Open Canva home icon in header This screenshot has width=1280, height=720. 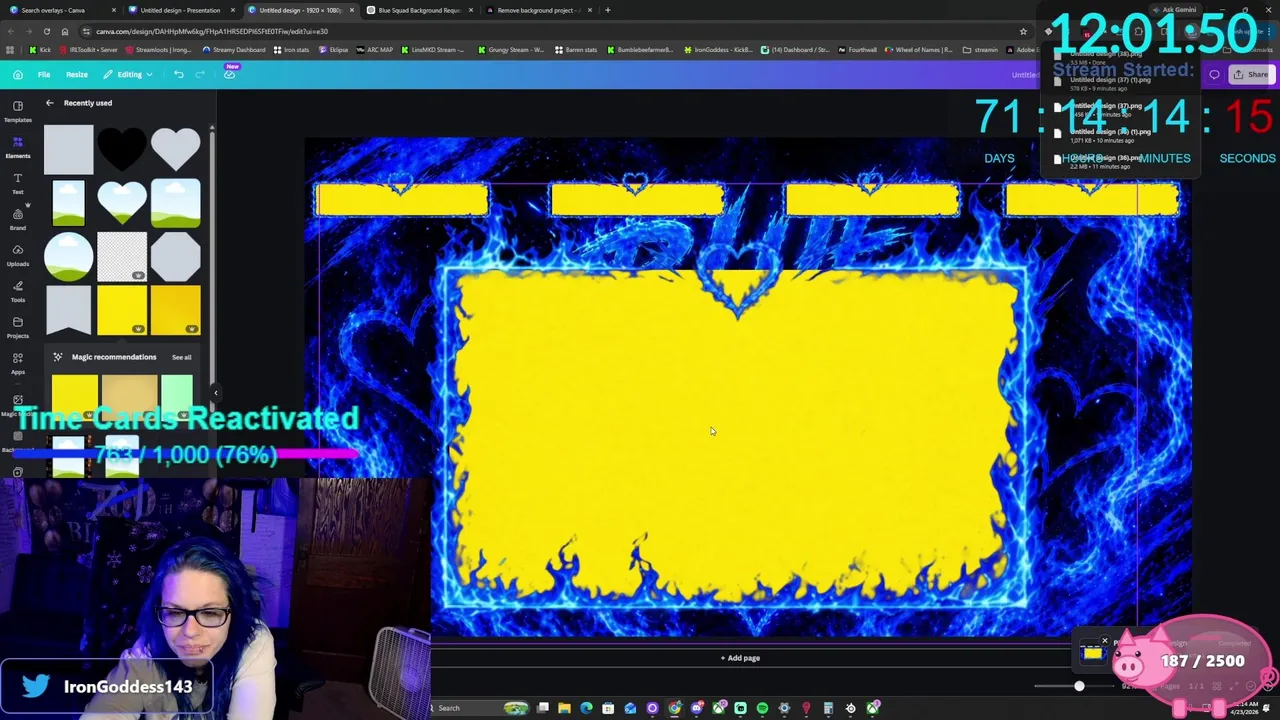pyautogui.click(x=18, y=74)
